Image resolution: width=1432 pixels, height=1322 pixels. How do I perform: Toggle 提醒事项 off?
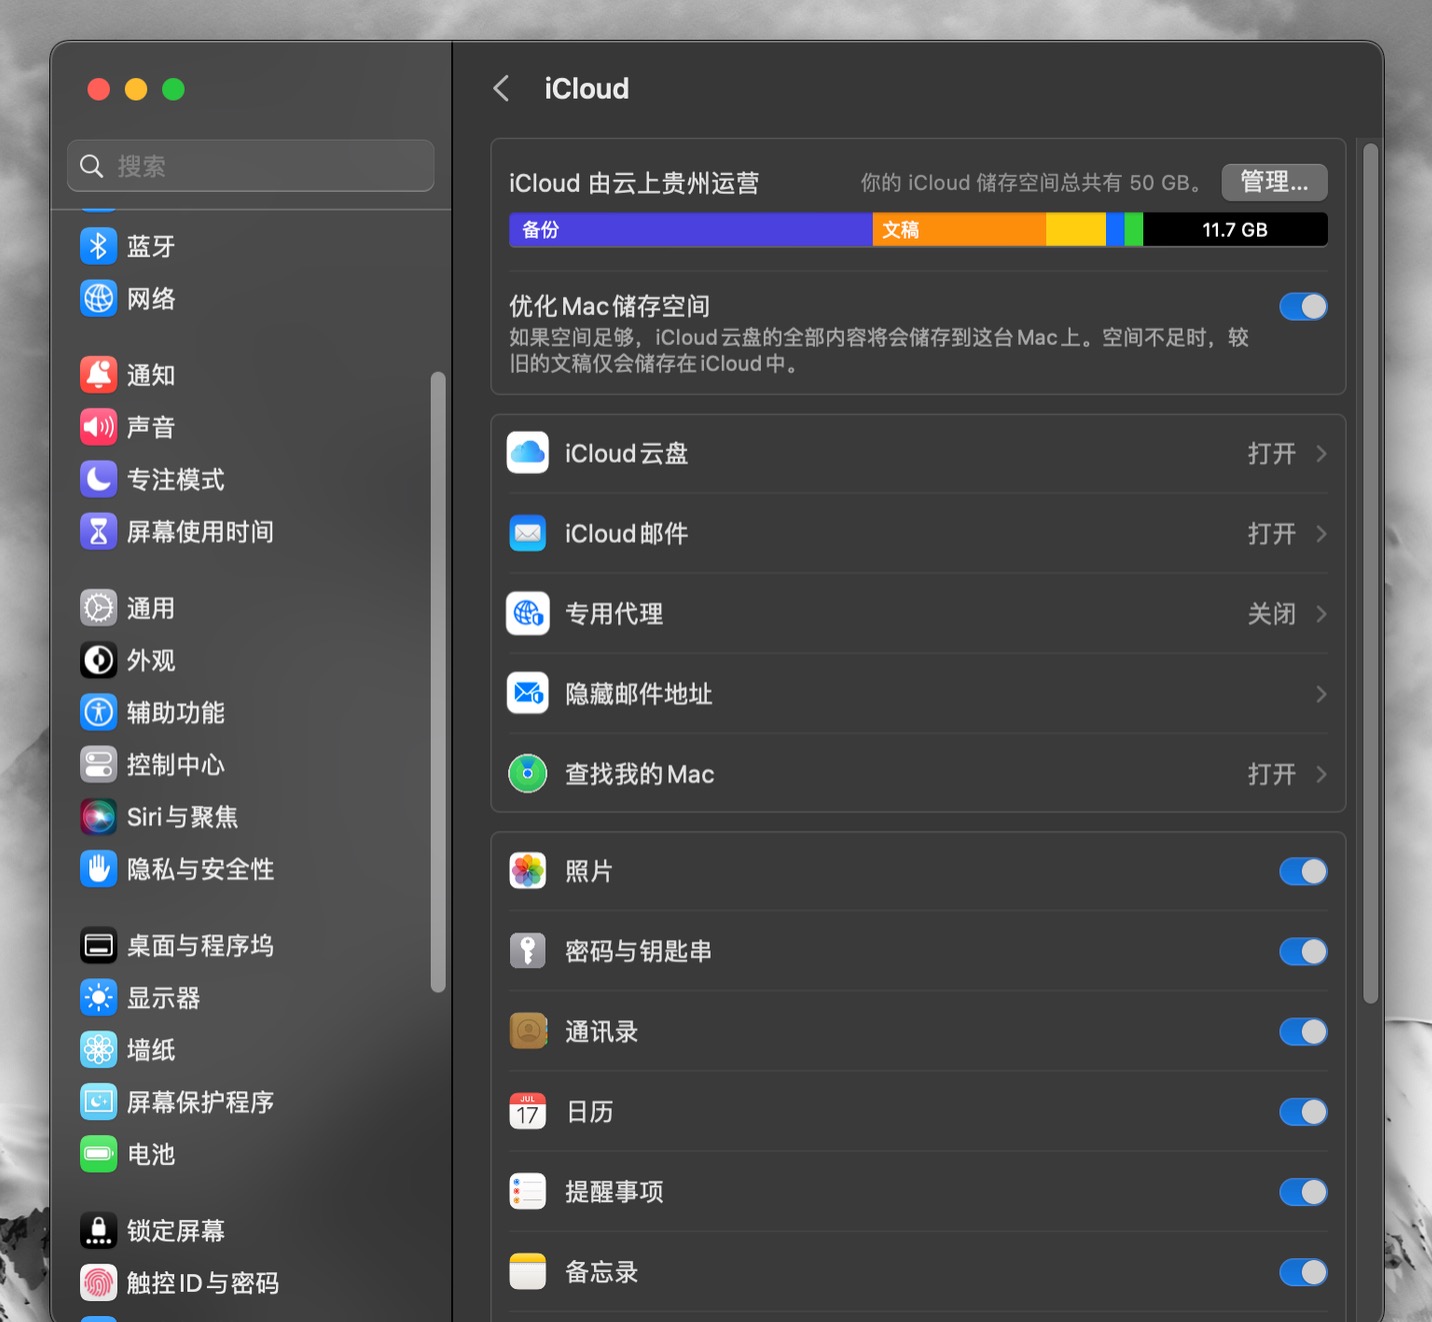(1302, 1191)
